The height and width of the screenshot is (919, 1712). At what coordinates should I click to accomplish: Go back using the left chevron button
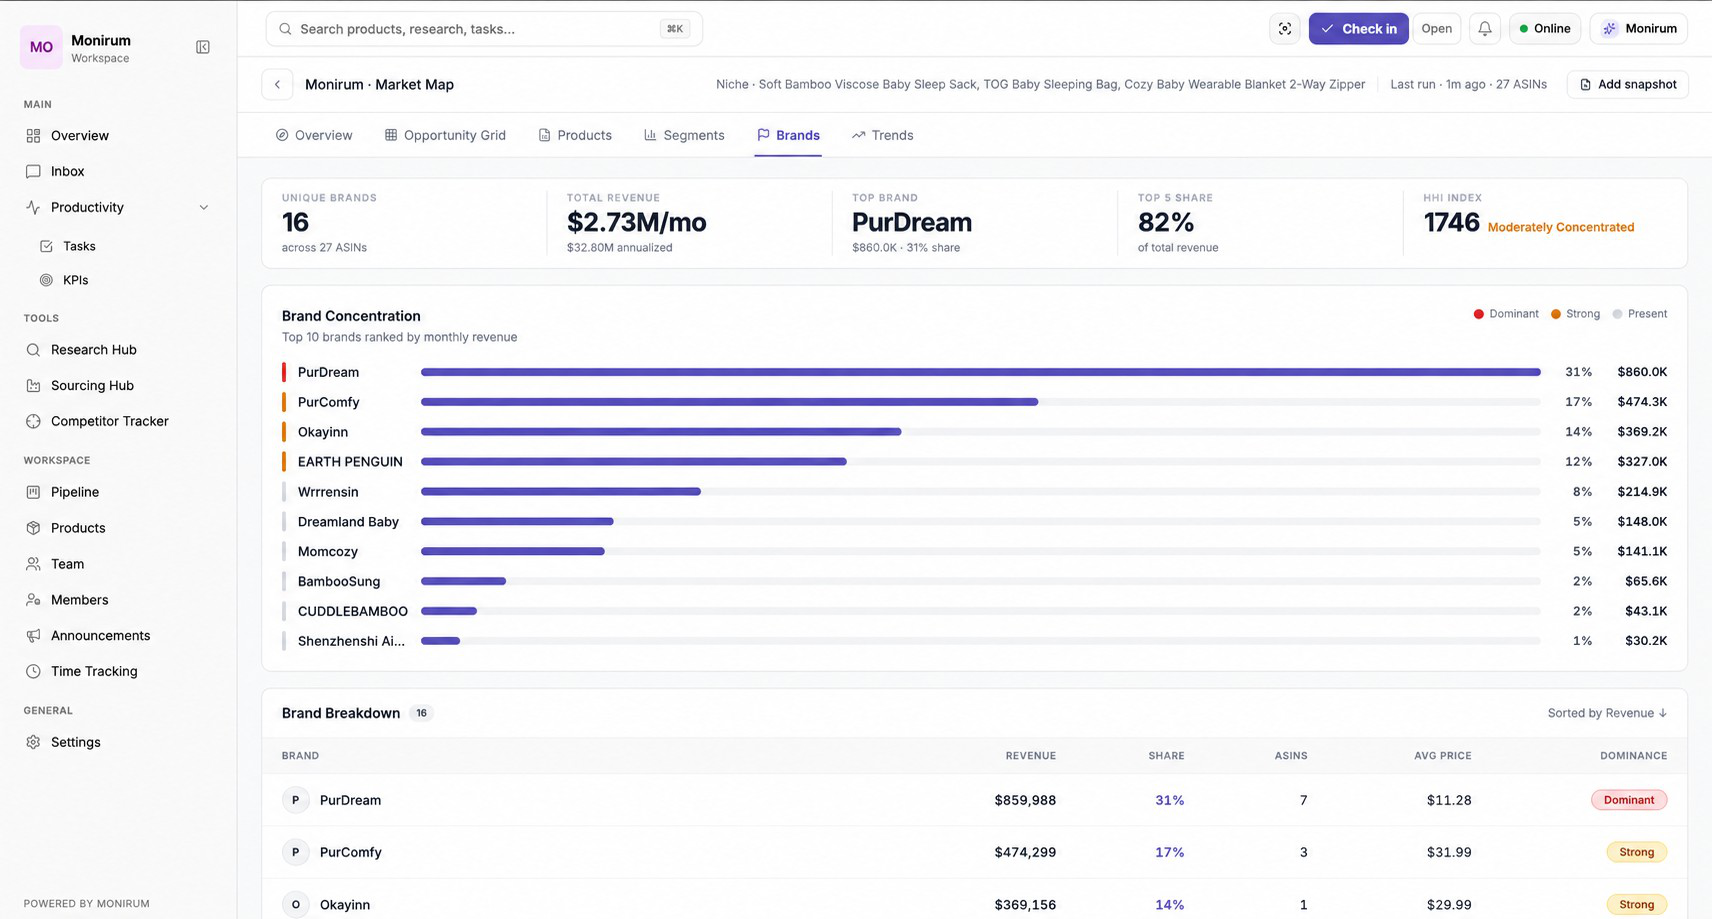pos(278,85)
